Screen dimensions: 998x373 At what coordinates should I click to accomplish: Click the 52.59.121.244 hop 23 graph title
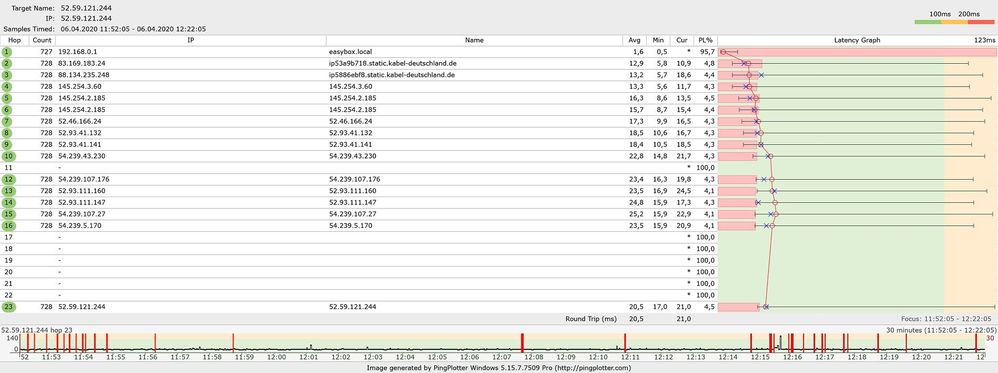[x=37, y=330]
